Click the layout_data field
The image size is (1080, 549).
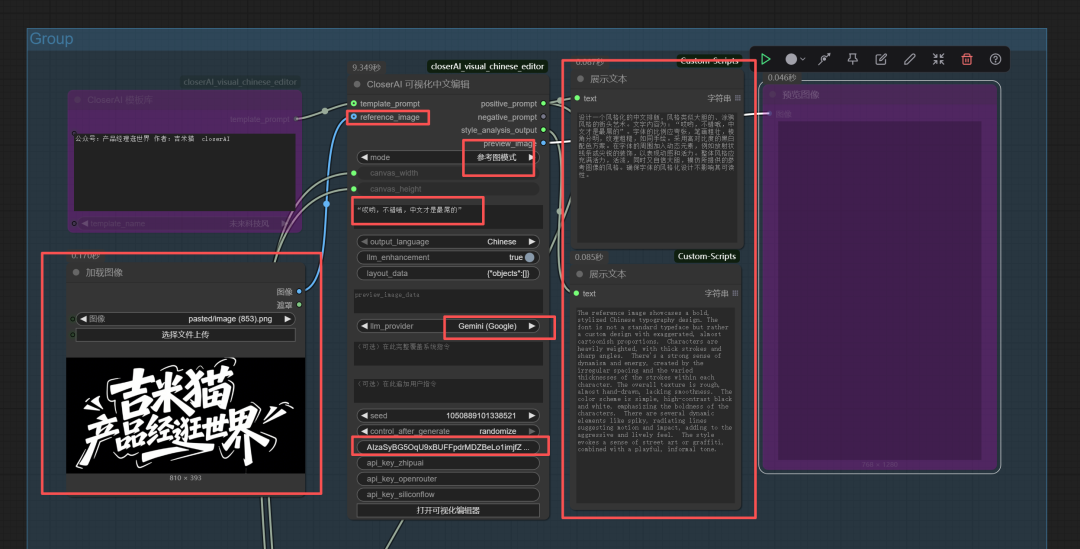(x=448, y=273)
